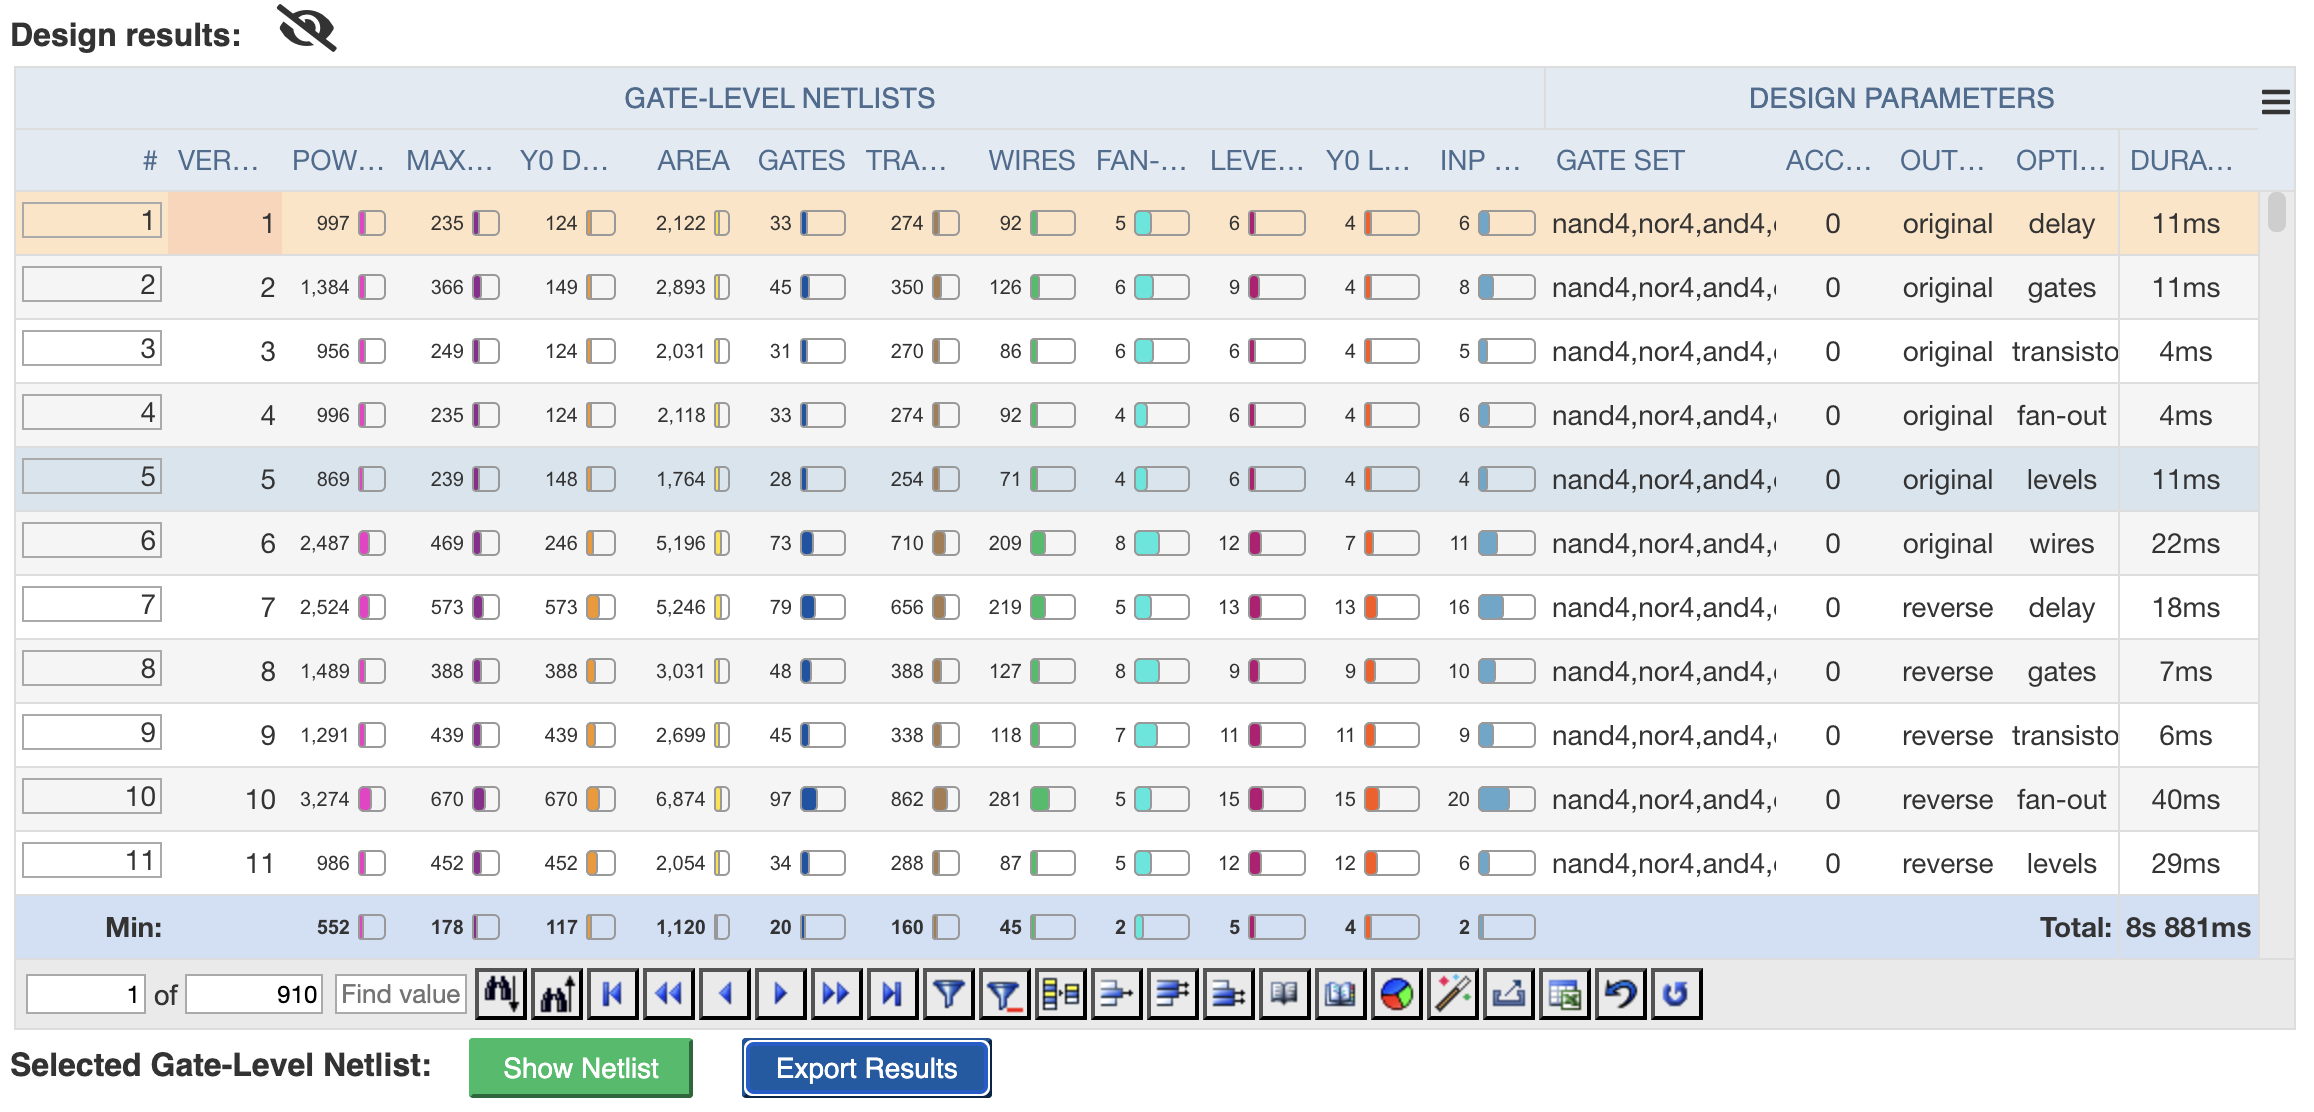The image size is (2314, 1112).
Task: Sort by AREA column header
Action: click(x=692, y=160)
